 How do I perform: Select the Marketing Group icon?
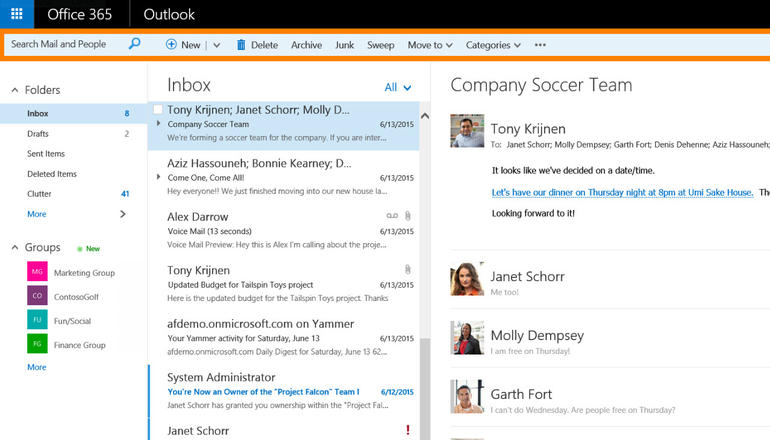tap(37, 272)
